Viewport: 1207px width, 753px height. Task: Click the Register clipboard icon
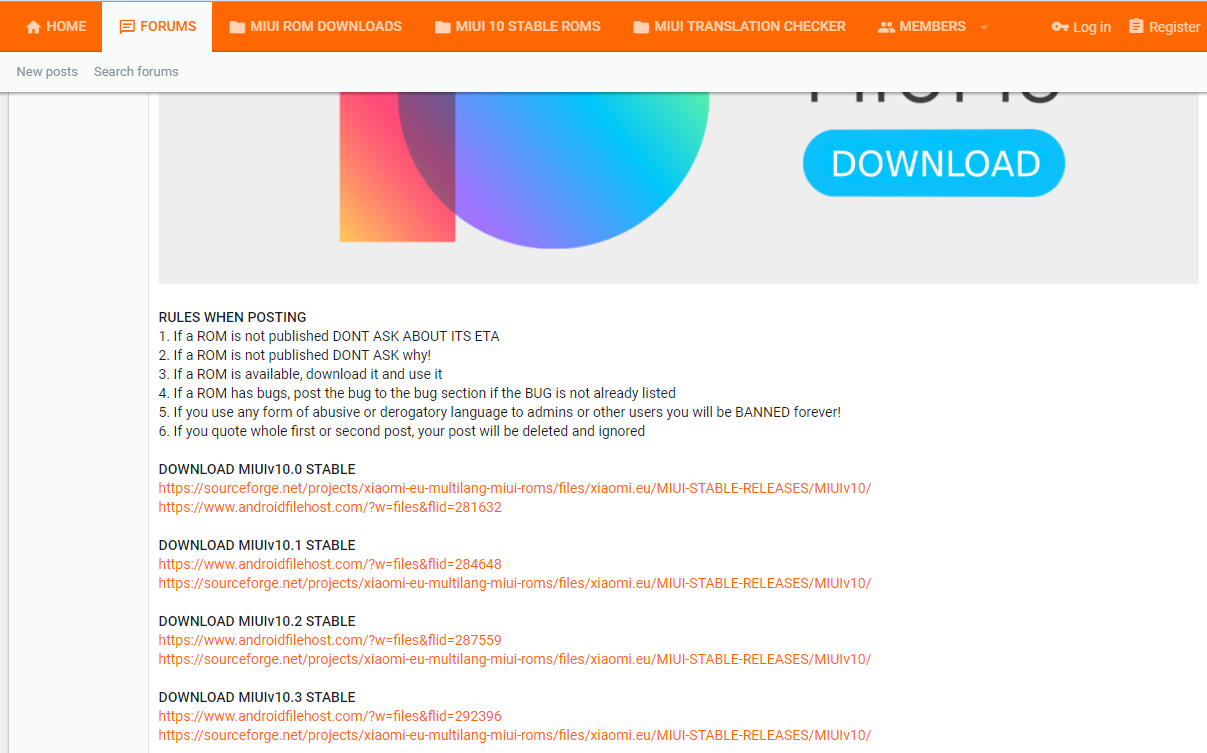click(1136, 27)
